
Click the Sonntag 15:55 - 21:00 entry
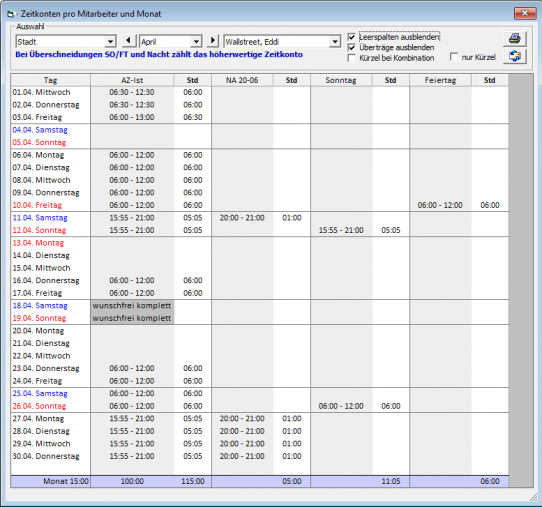(341, 230)
